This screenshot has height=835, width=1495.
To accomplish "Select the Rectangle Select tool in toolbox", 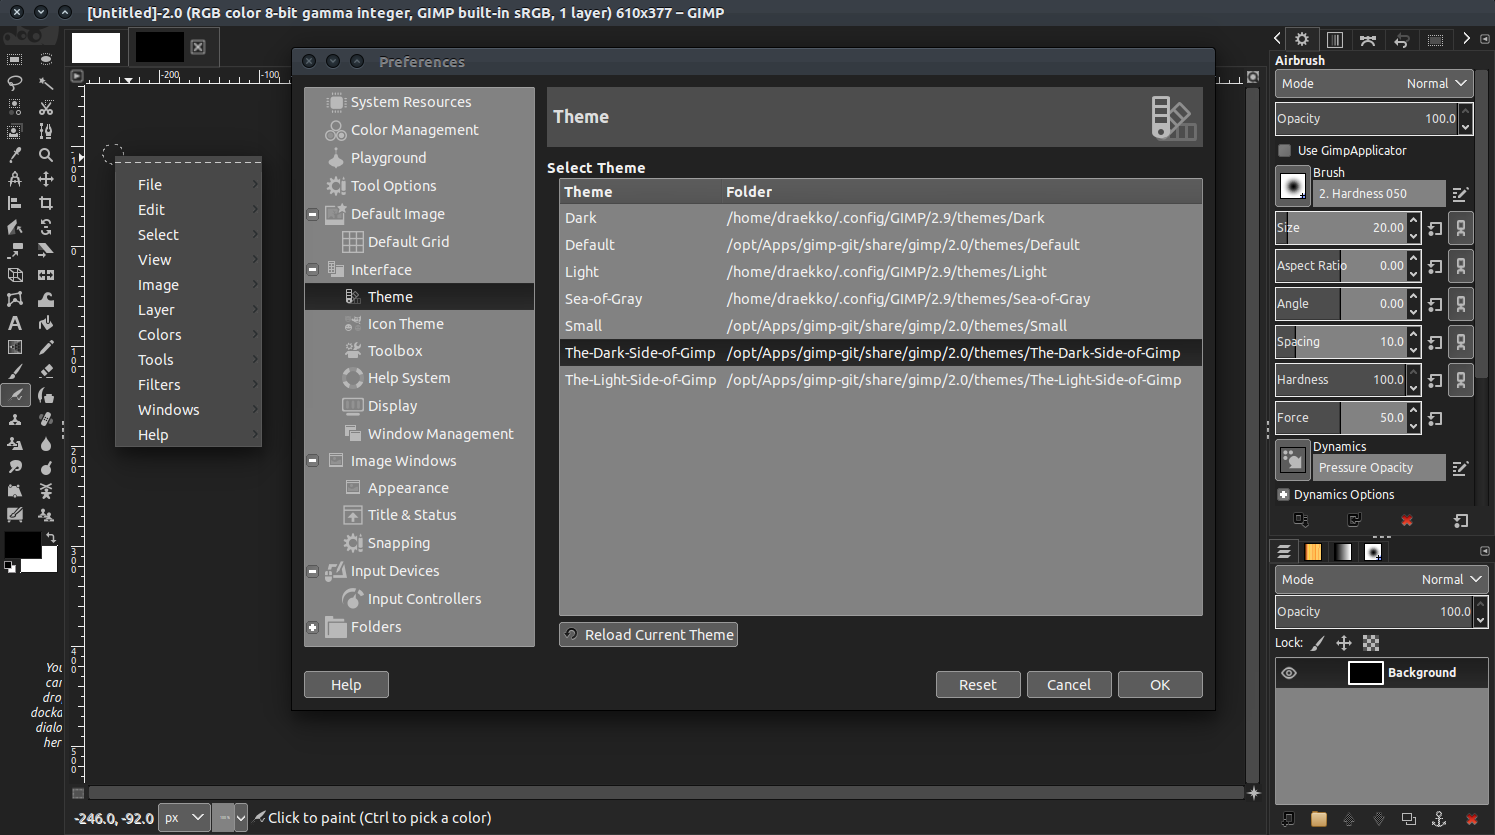I will (15, 59).
